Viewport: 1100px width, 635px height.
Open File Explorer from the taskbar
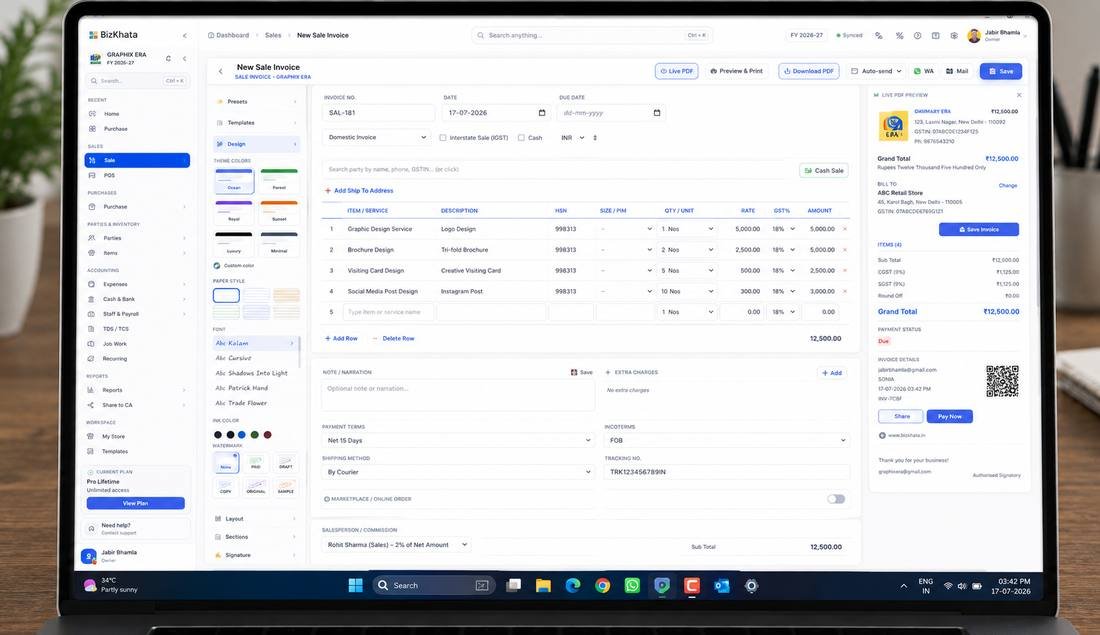(543, 585)
